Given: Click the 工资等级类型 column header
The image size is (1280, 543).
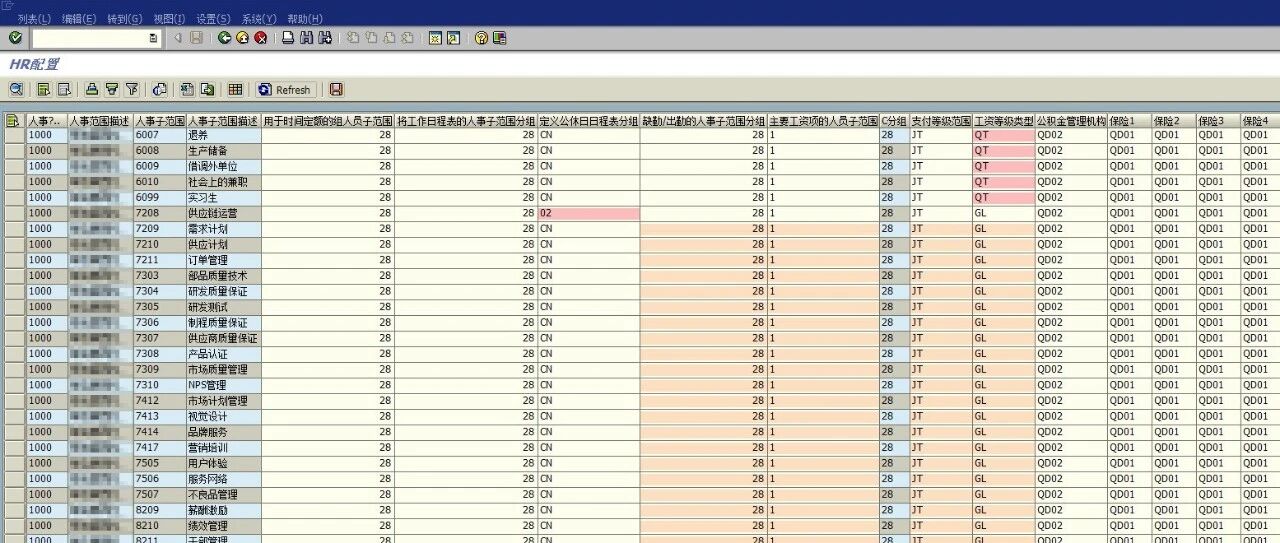Looking at the screenshot, I should coord(1003,120).
